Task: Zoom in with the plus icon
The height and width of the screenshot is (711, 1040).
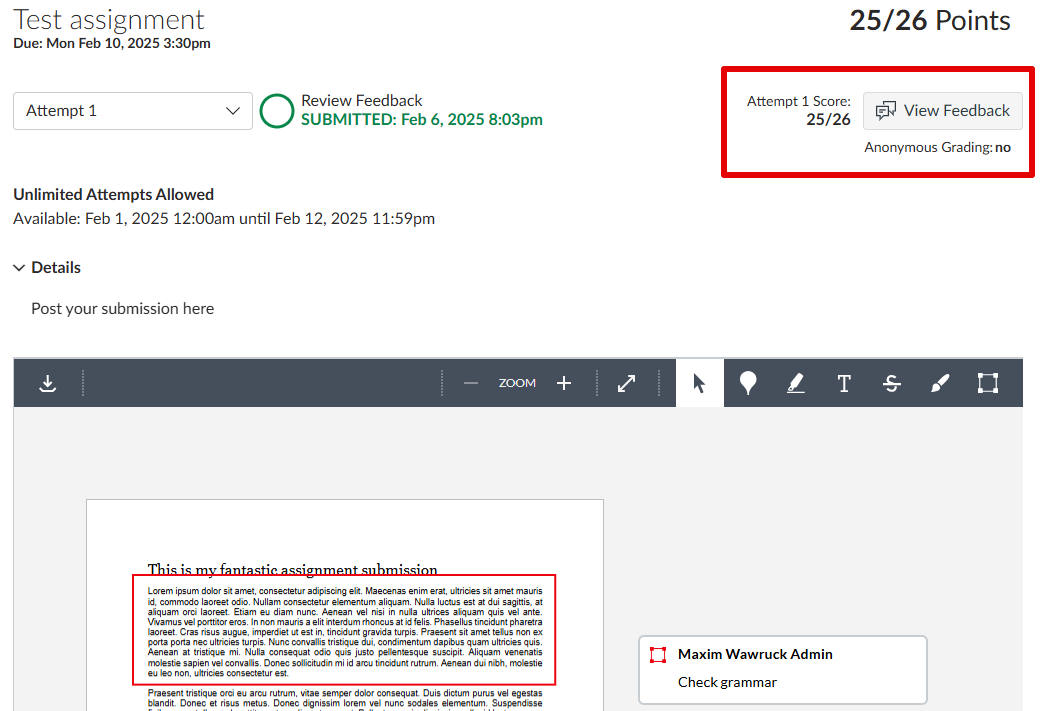Action: pos(564,383)
